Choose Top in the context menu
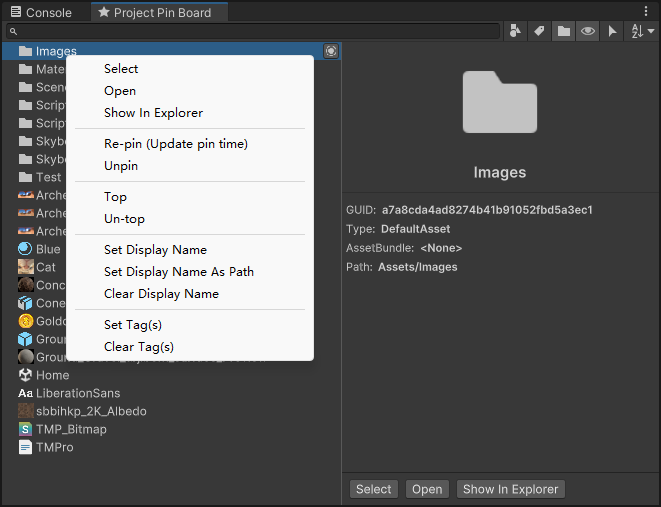The width and height of the screenshot is (661, 507). click(x=190, y=197)
